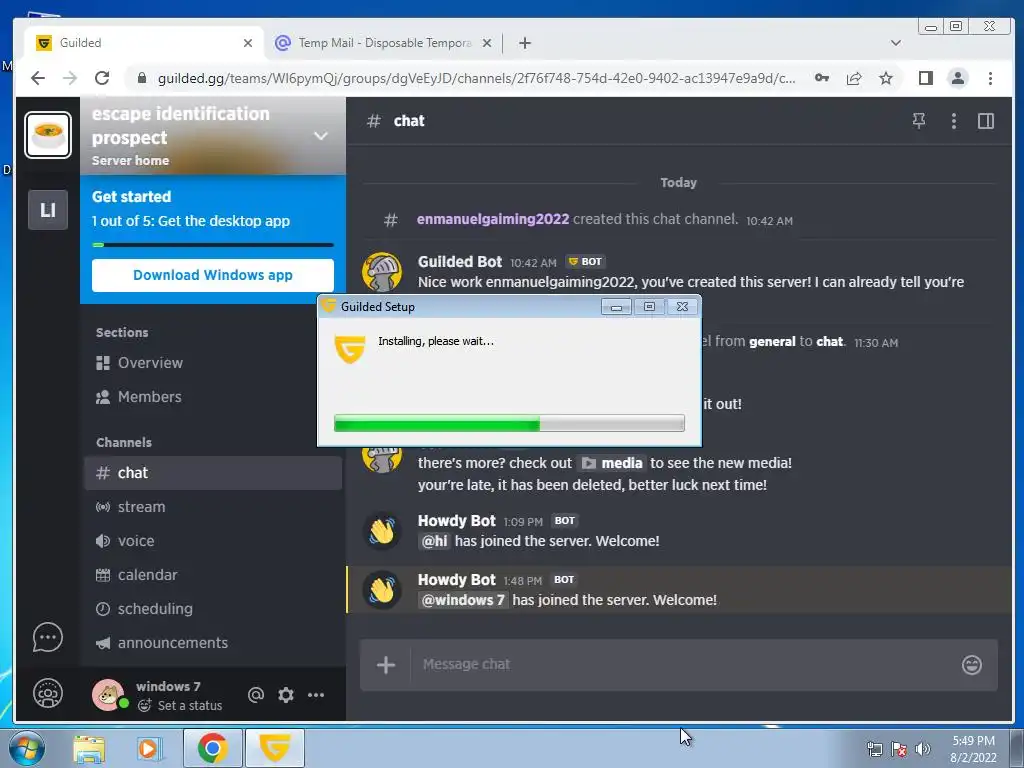Open channel options three-dot menu

point(953,121)
